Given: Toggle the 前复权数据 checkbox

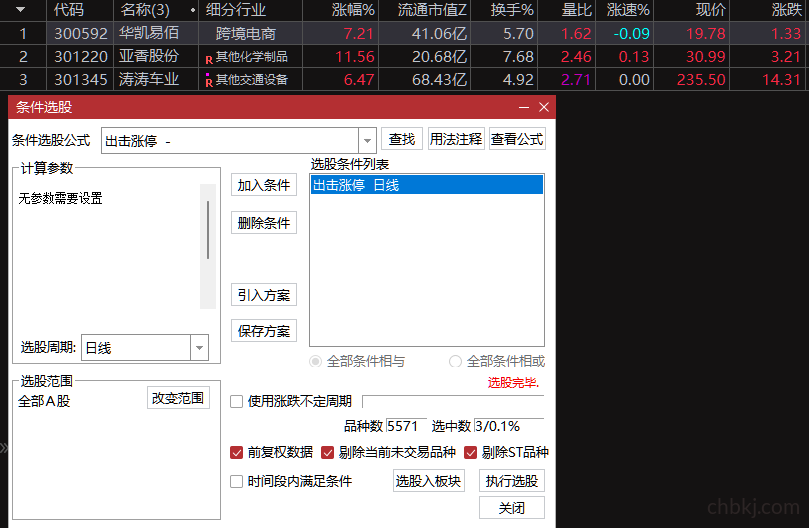Looking at the screenshot, I should (x=236, y=453).
